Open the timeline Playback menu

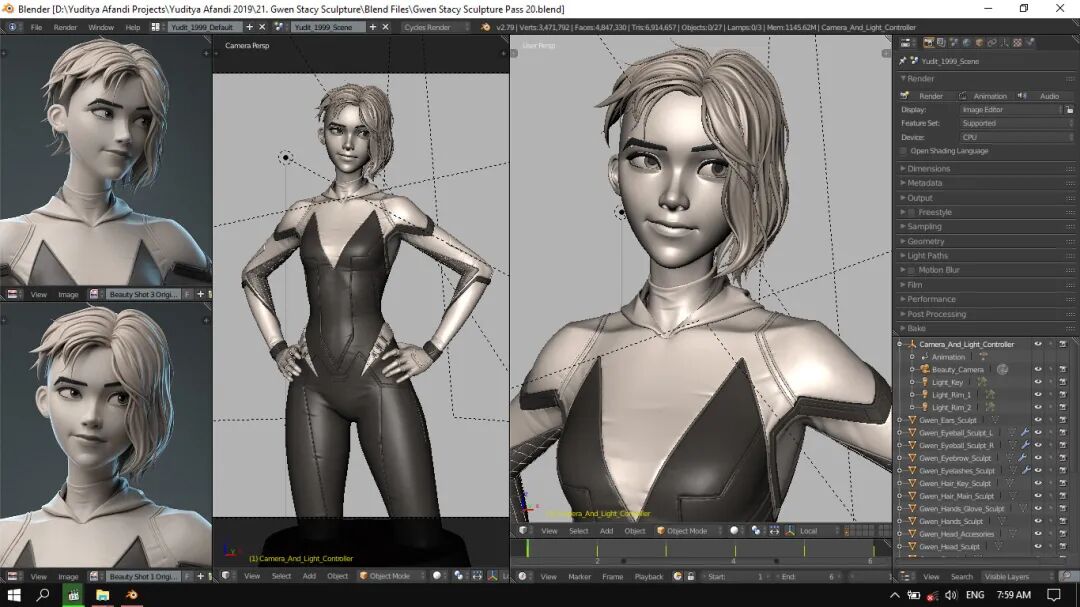(x=648, y=577)
